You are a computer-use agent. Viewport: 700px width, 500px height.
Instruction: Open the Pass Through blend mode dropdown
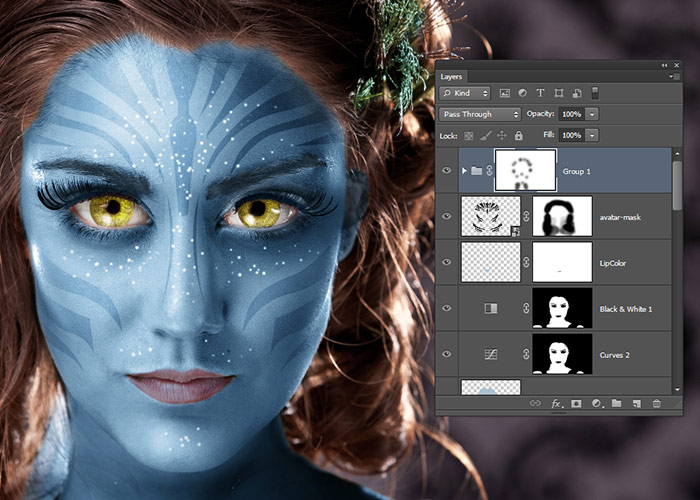pyautogui.click(x=480, y=114)
